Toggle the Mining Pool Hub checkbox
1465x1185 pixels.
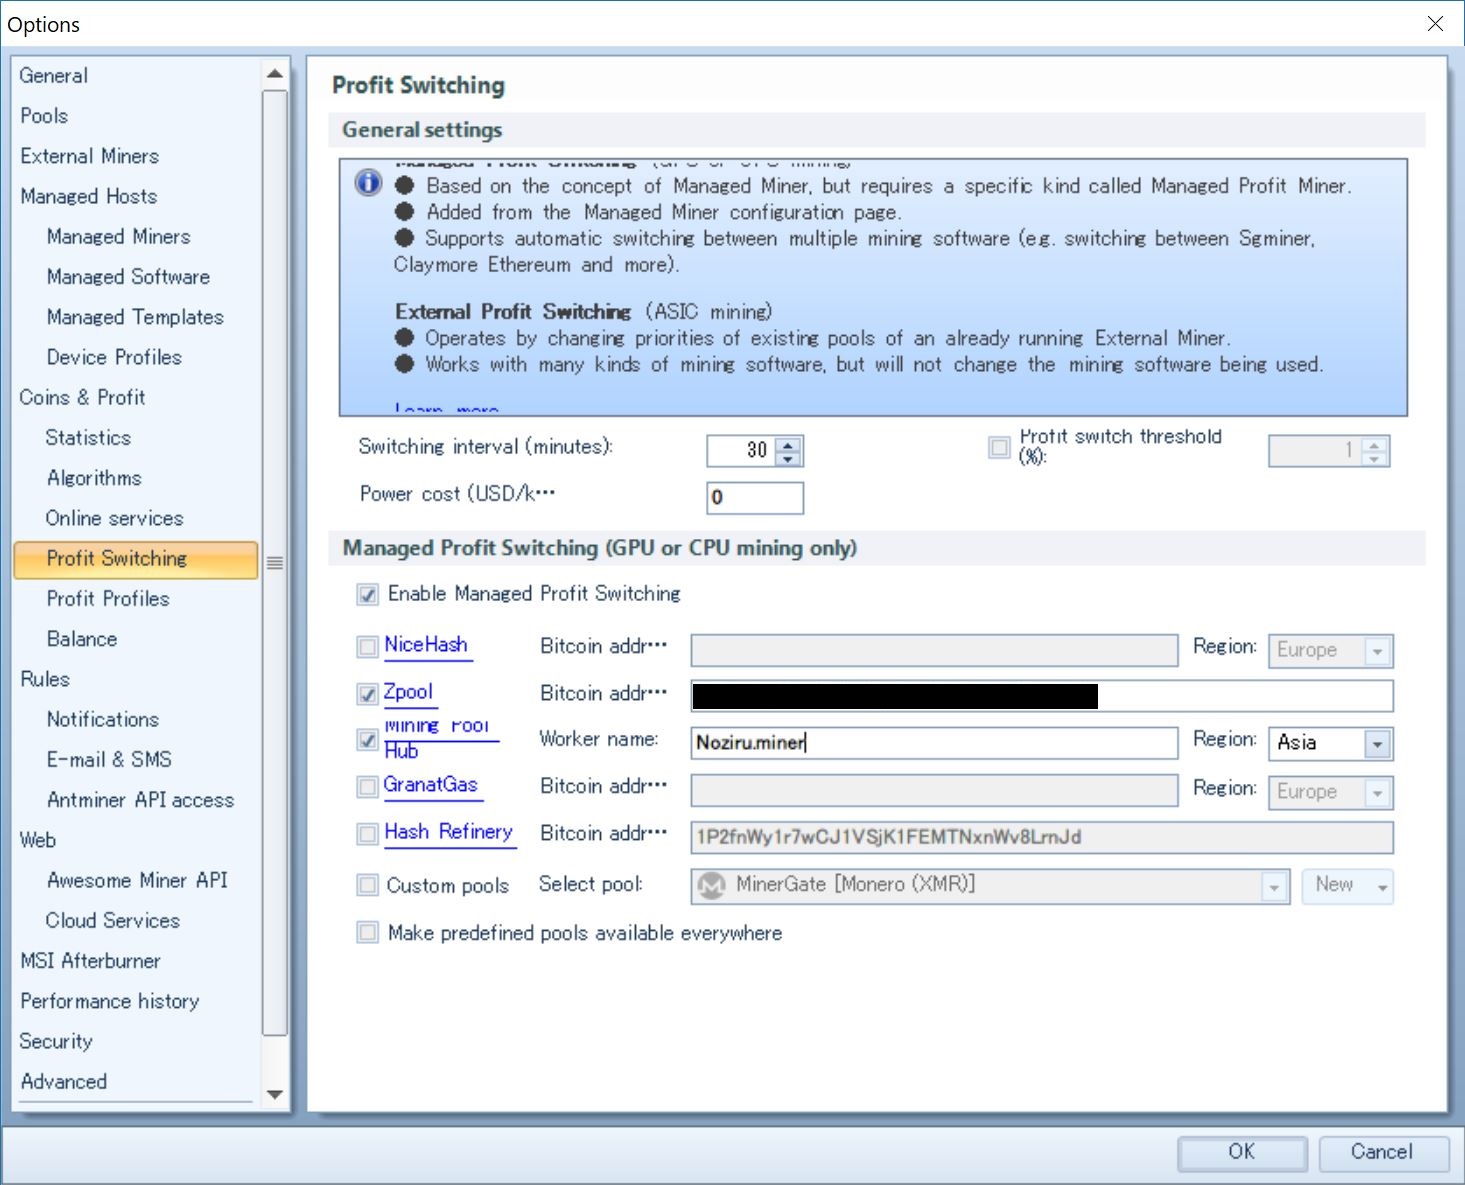click(368, 740)
